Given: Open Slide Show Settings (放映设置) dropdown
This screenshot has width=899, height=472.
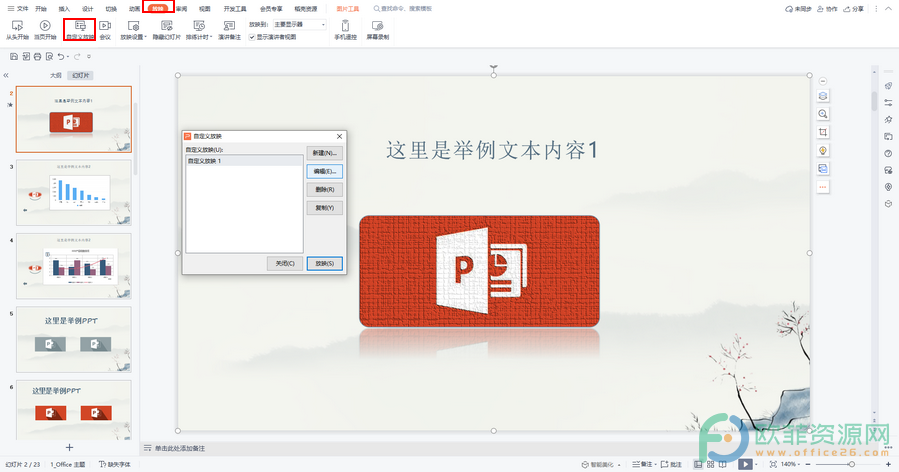Looking at the screenshot, I should tap(134, 30).
